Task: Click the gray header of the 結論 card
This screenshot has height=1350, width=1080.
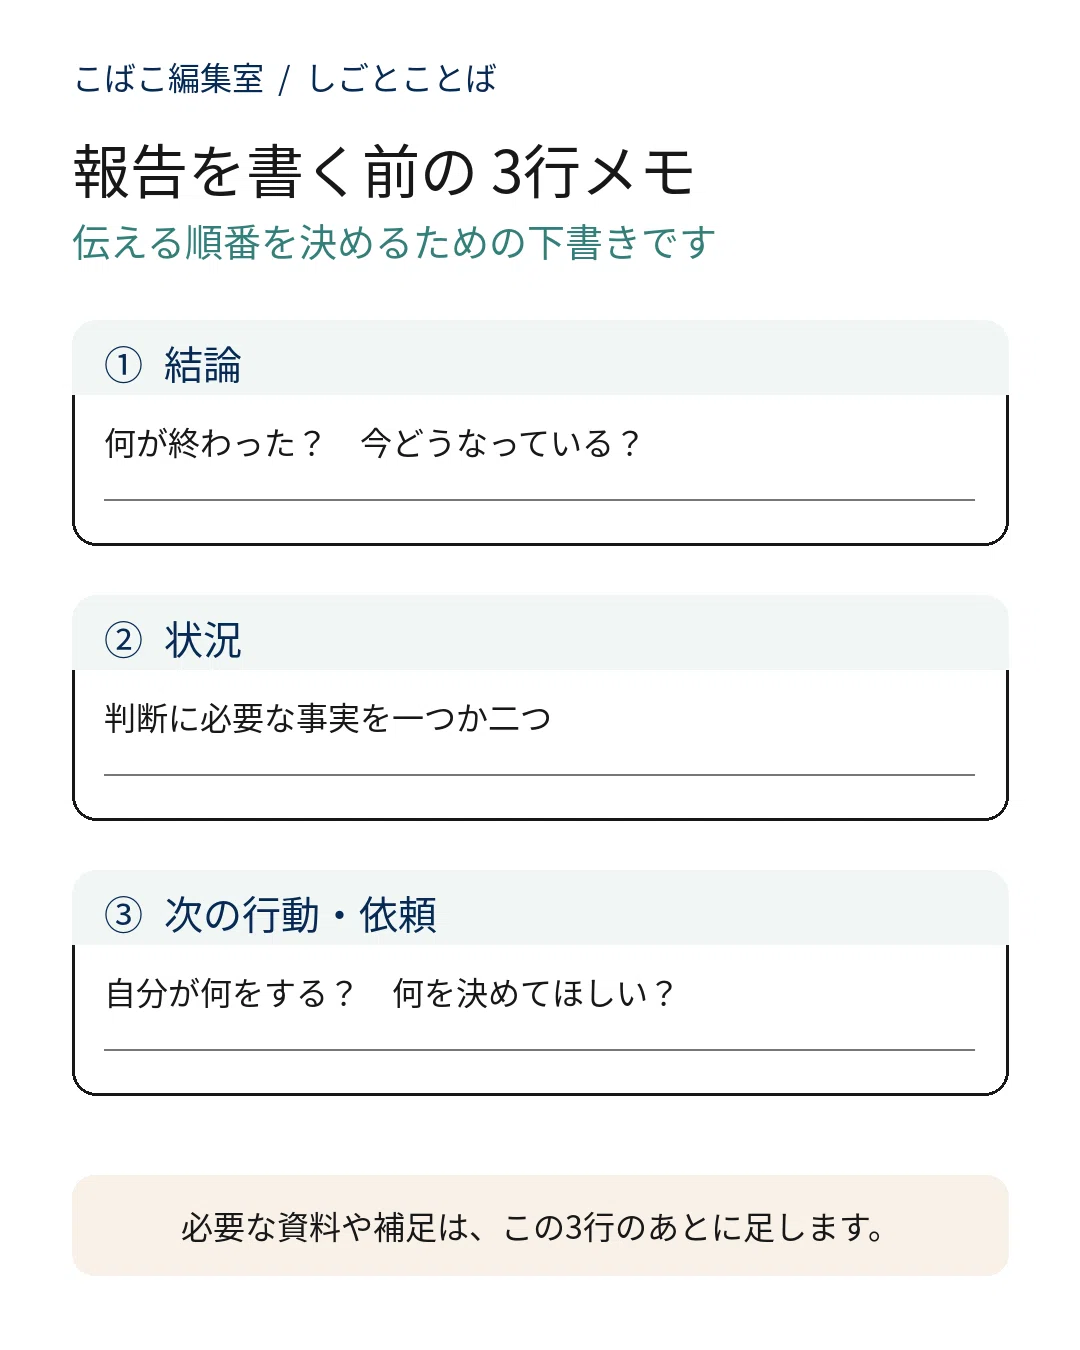Action: [x=540, y=358]
